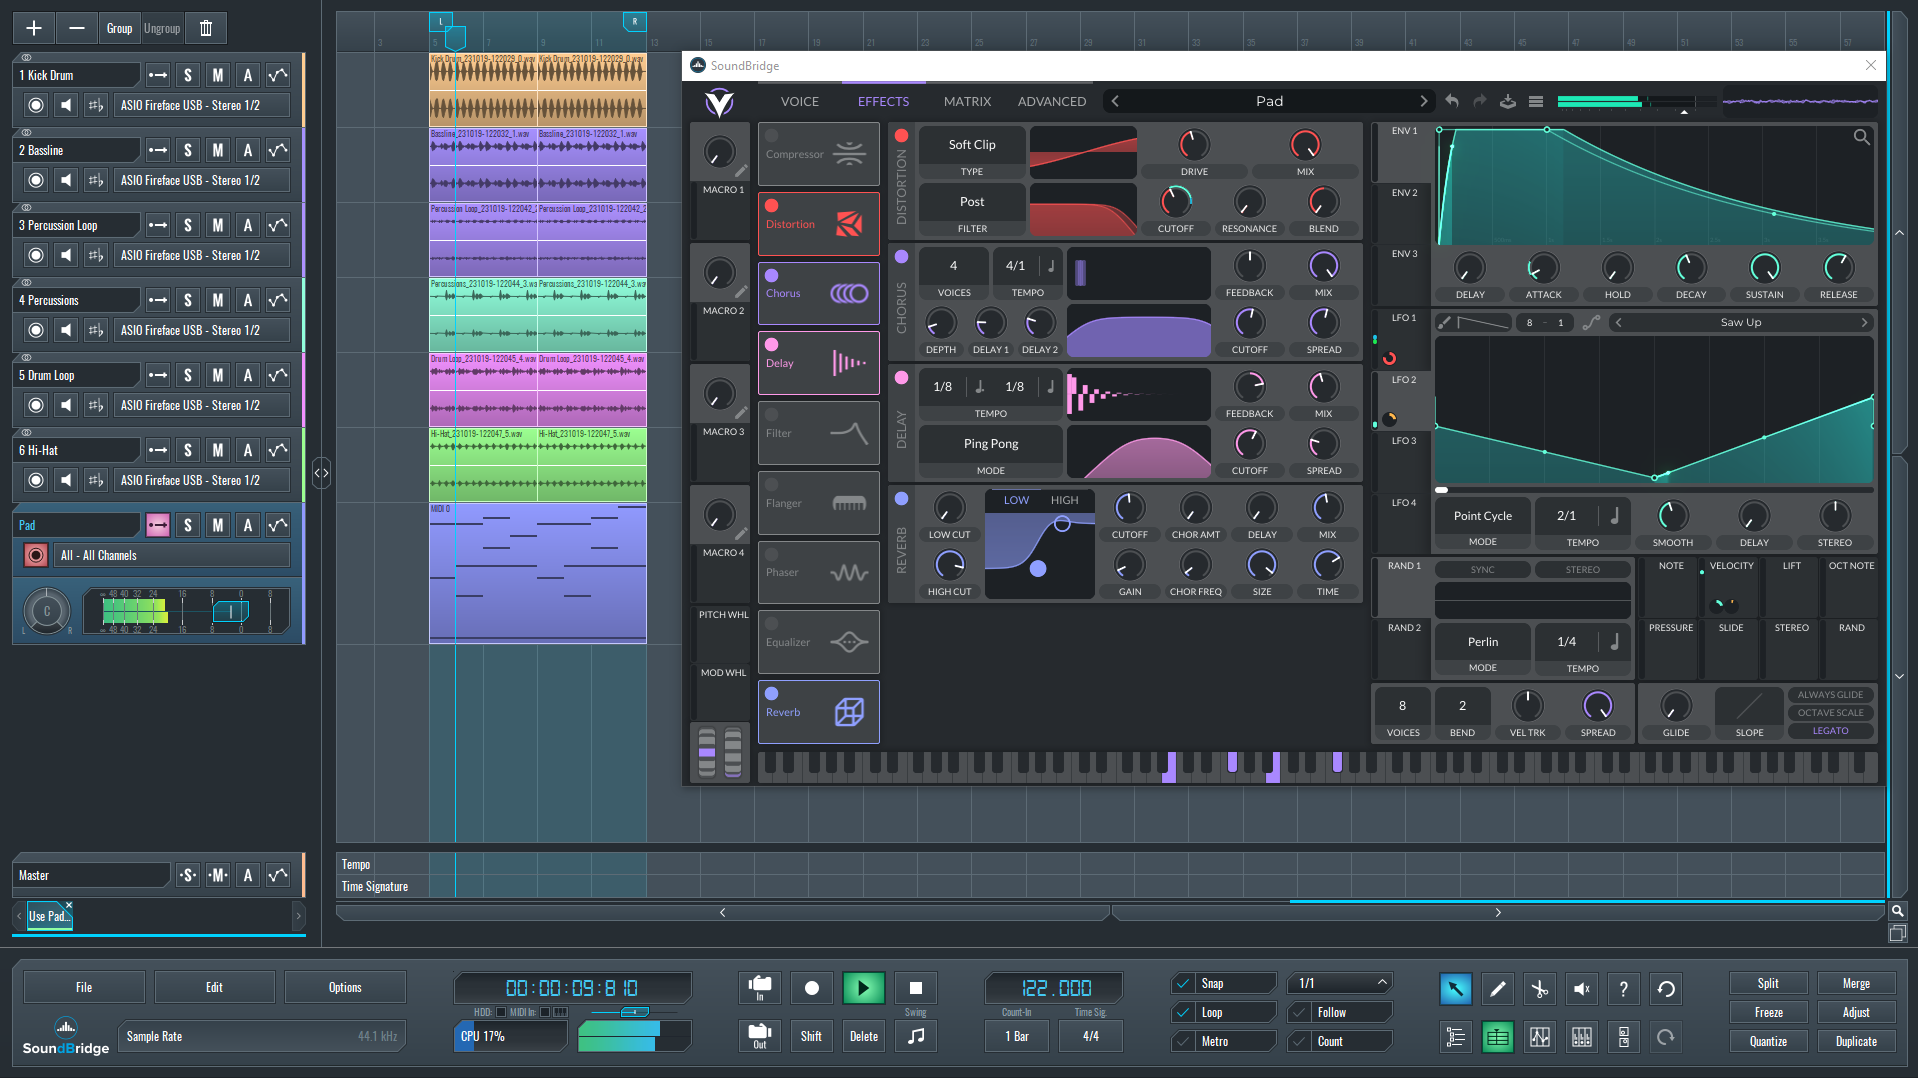Toggle the Snap checkbox

click(x=1183, y=983)
